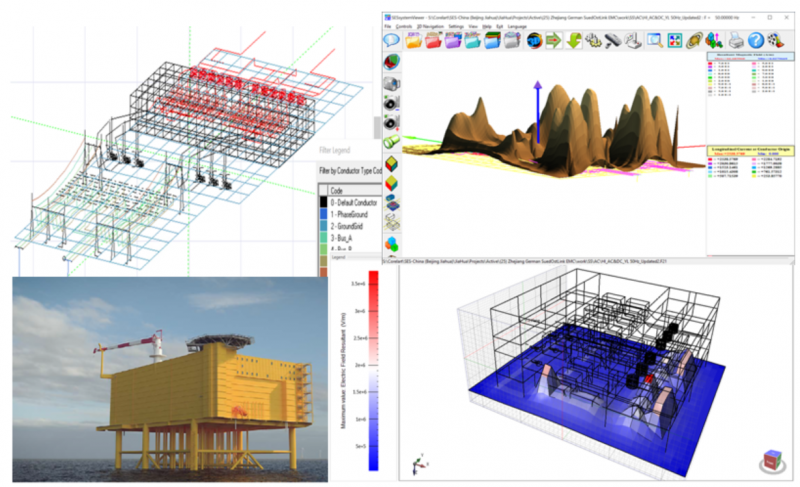Screen dimensions: 800x487
Task: Click the black swatch for Default Conductor
Action: [323, 201]
